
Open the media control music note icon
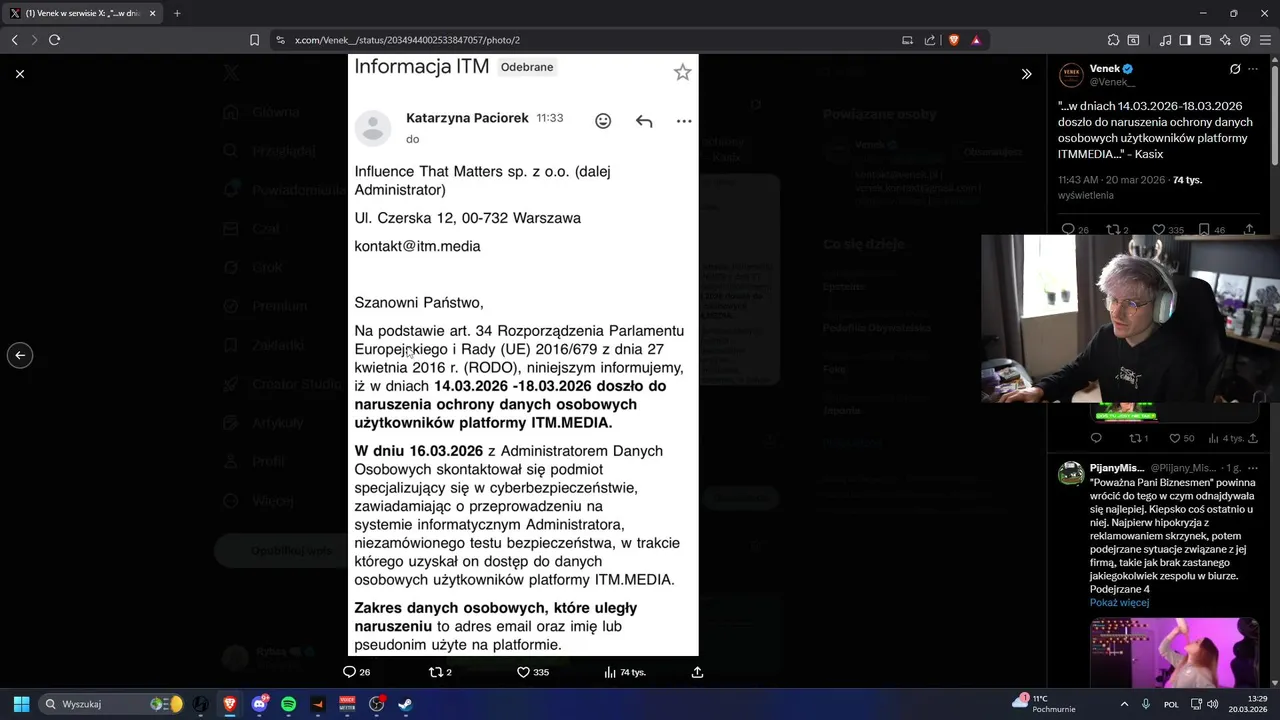1165,40
